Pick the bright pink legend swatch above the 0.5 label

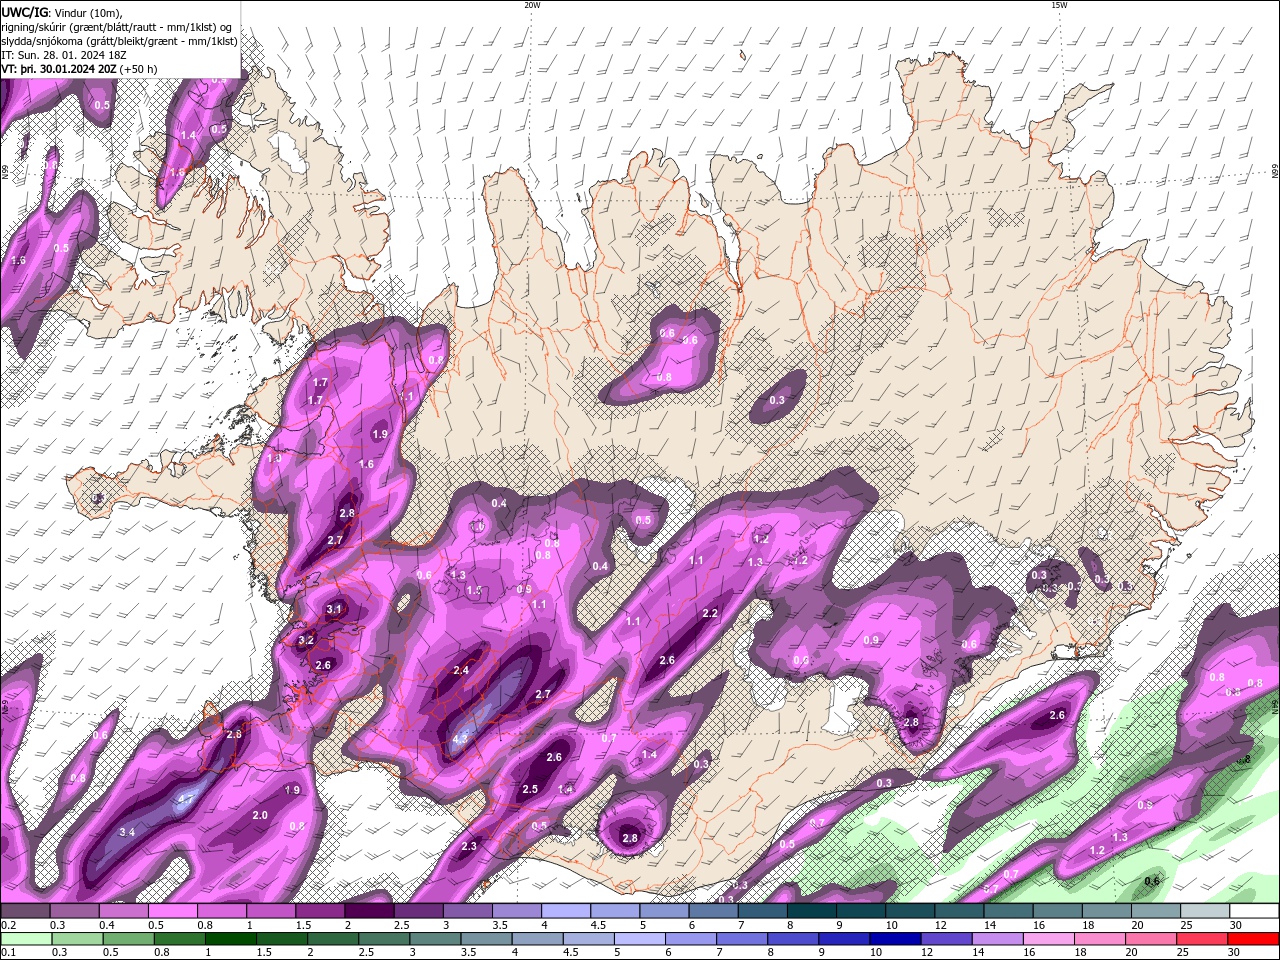172,911
